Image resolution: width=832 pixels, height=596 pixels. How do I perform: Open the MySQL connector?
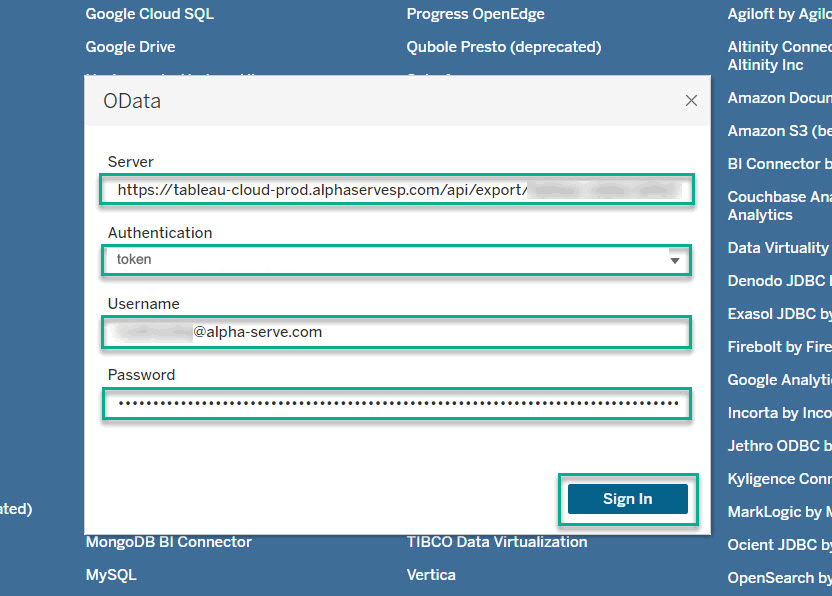pyautogui.click(x=112, y=574)
